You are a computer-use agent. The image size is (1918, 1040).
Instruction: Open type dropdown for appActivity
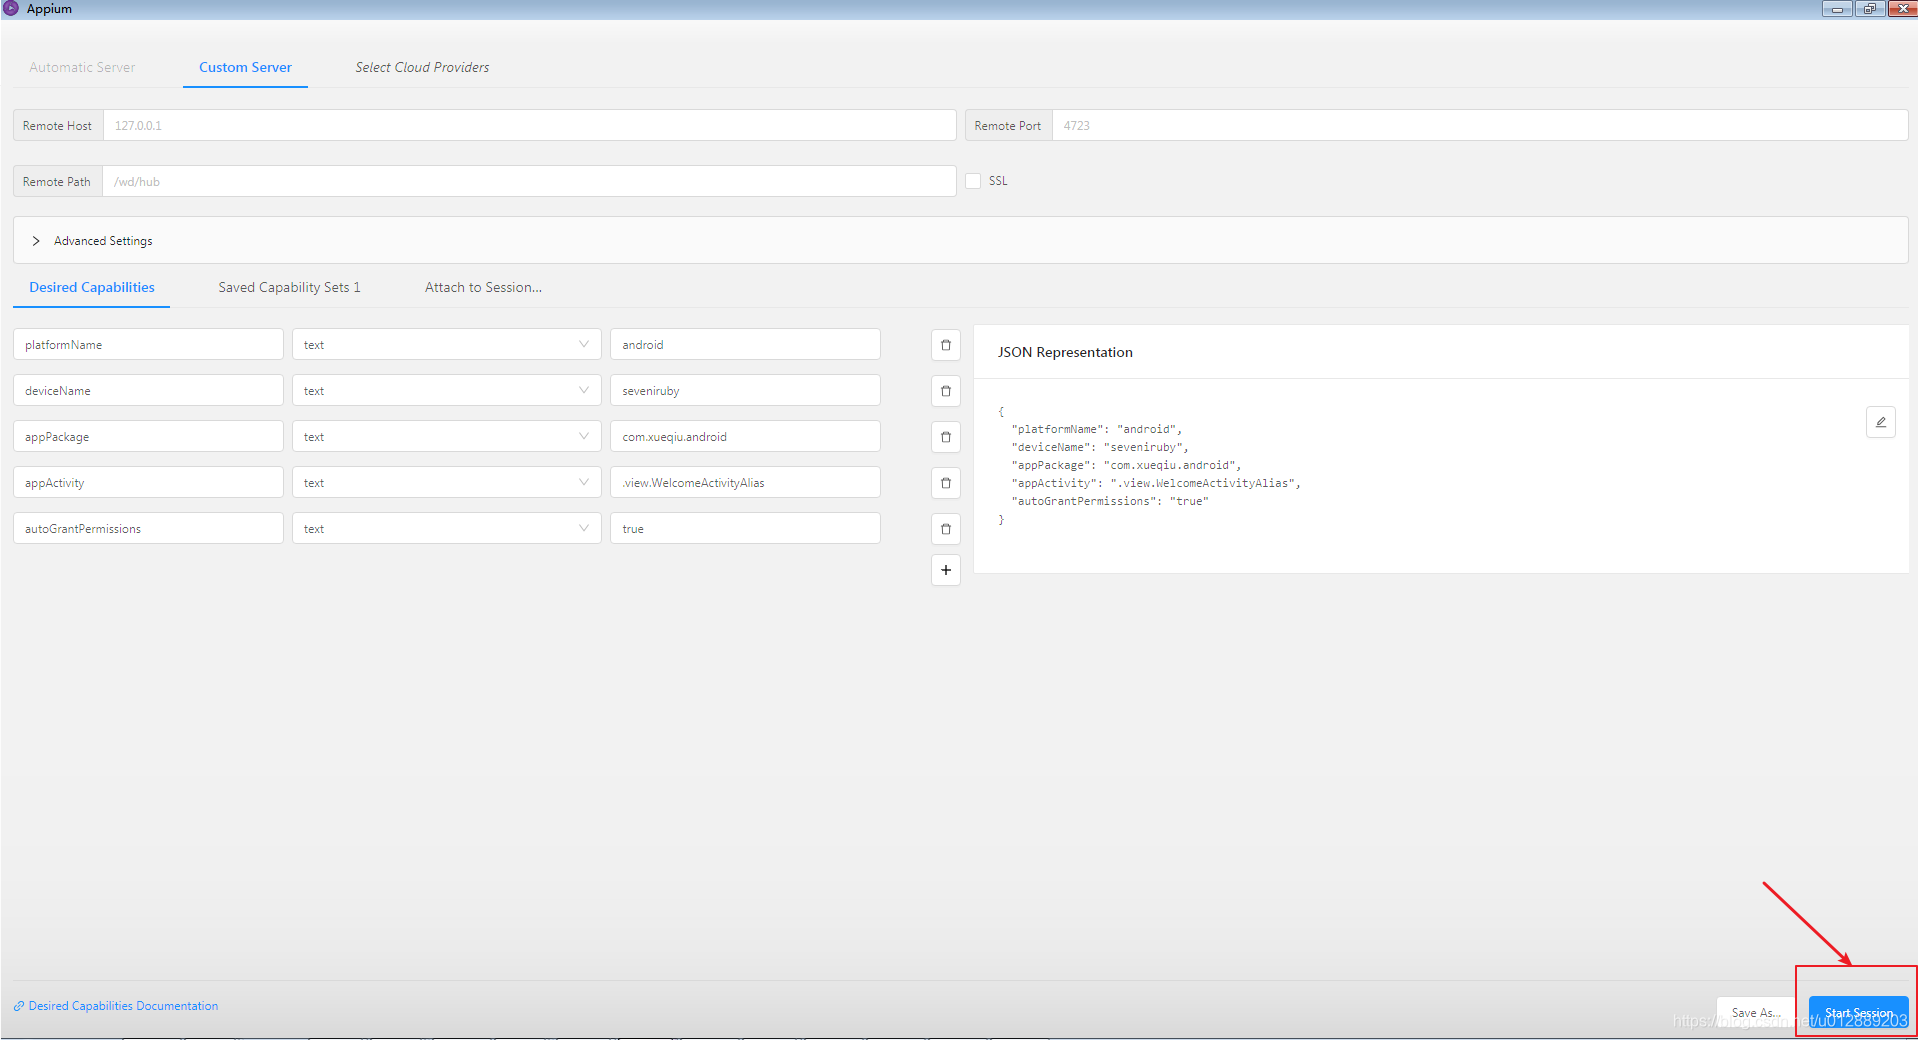pyautogui.click(x=446, y=482)
